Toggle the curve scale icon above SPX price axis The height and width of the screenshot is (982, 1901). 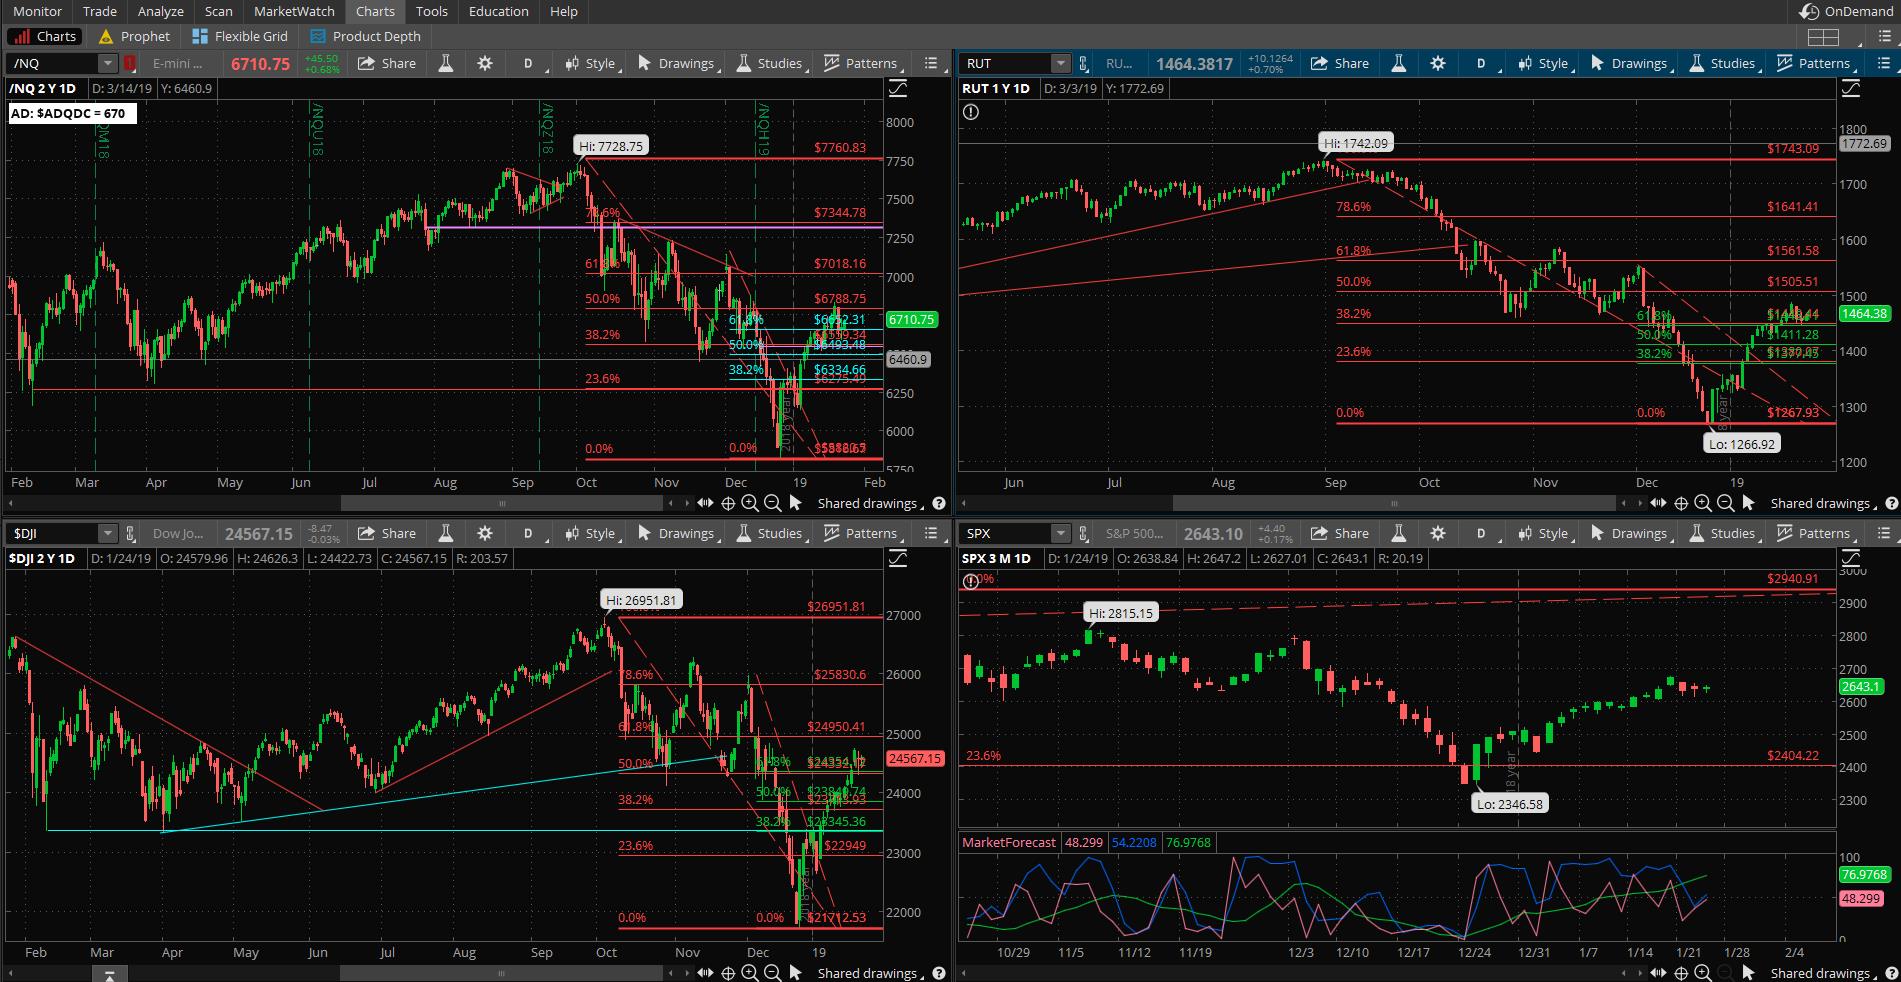tap(1851, 558)
